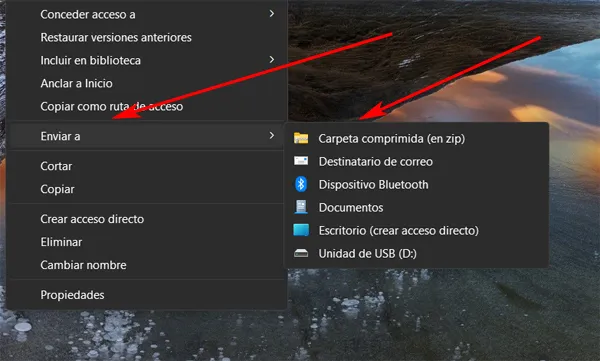The image size is (600, 361).
Task: Click the mail envelope icon
Action: point(301,161)
